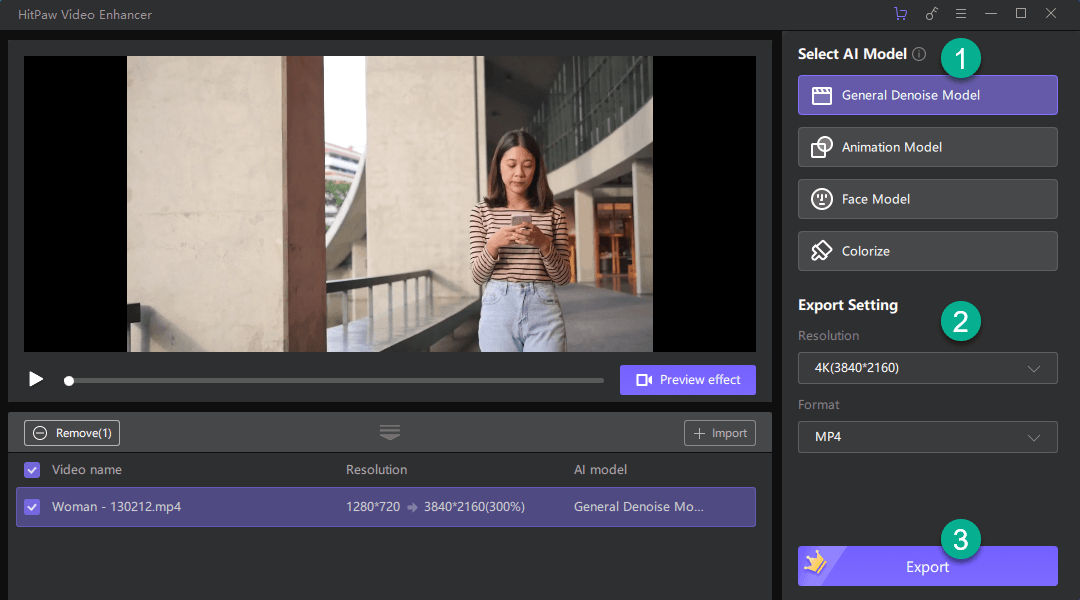Click the Export button
Viewport: 1080px width, 600px height.
coord(927,566)
